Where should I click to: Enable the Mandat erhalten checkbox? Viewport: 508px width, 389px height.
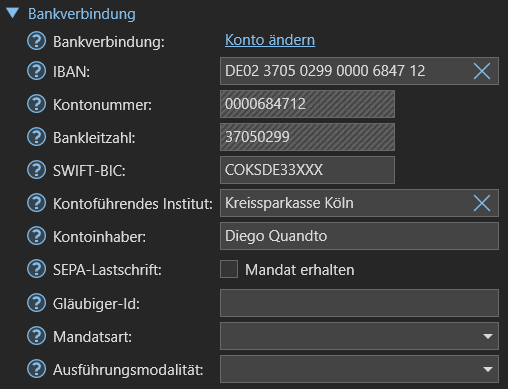229,269
